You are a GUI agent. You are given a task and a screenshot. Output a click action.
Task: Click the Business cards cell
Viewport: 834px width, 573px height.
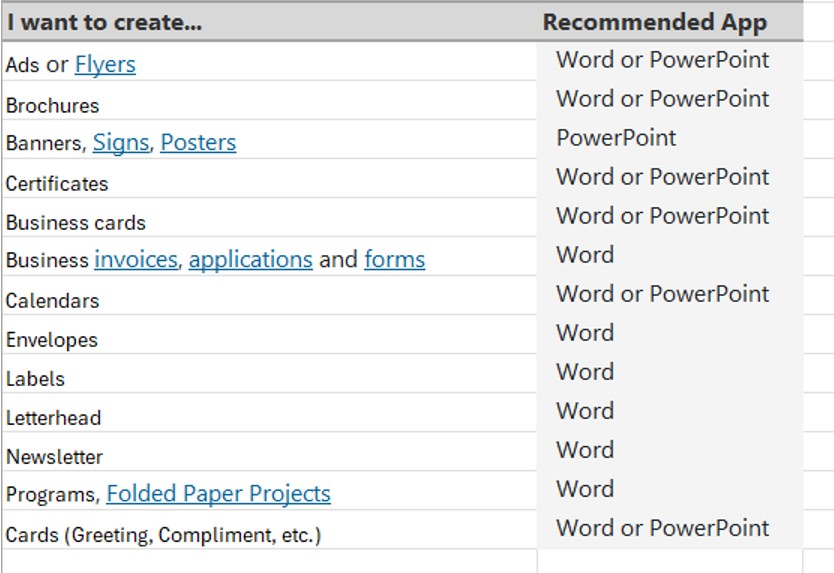pyautogui.click(x=269, y=218)
